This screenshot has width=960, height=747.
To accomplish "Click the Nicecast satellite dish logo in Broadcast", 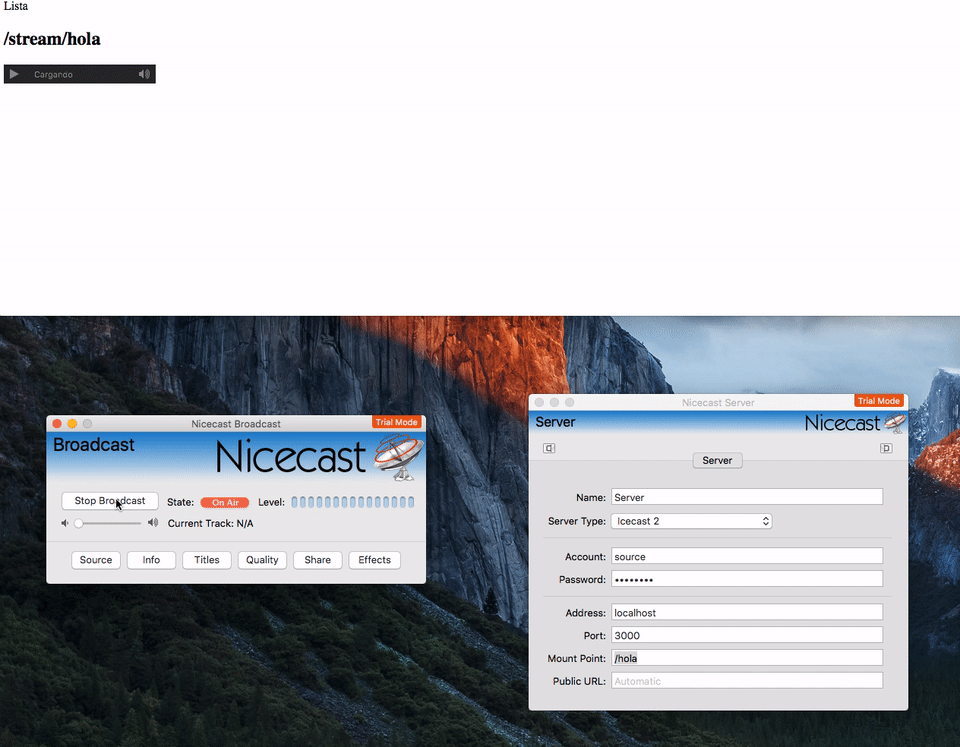I will (x=399, y=457).
